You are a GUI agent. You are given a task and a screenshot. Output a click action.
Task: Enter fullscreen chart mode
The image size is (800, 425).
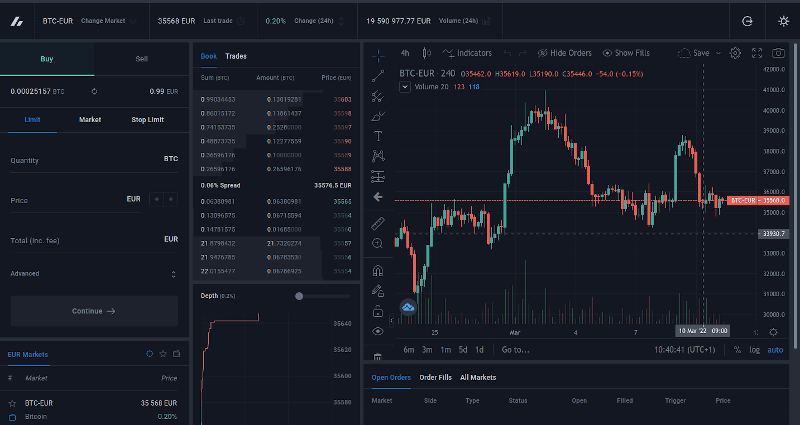coord(757,53)
